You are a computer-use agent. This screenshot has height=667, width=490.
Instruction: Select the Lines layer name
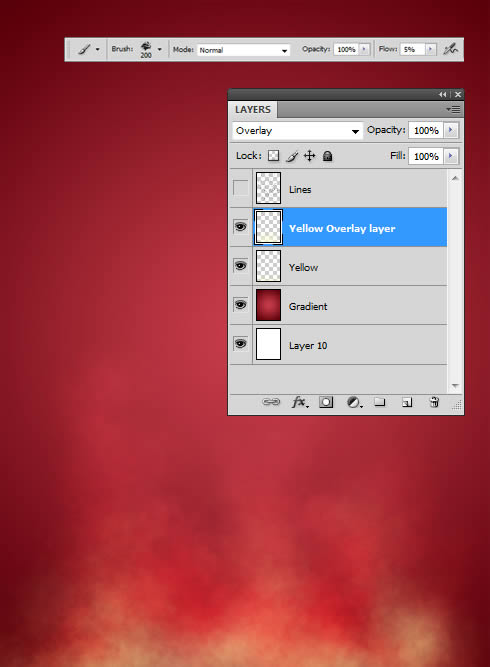click(300, 190)
